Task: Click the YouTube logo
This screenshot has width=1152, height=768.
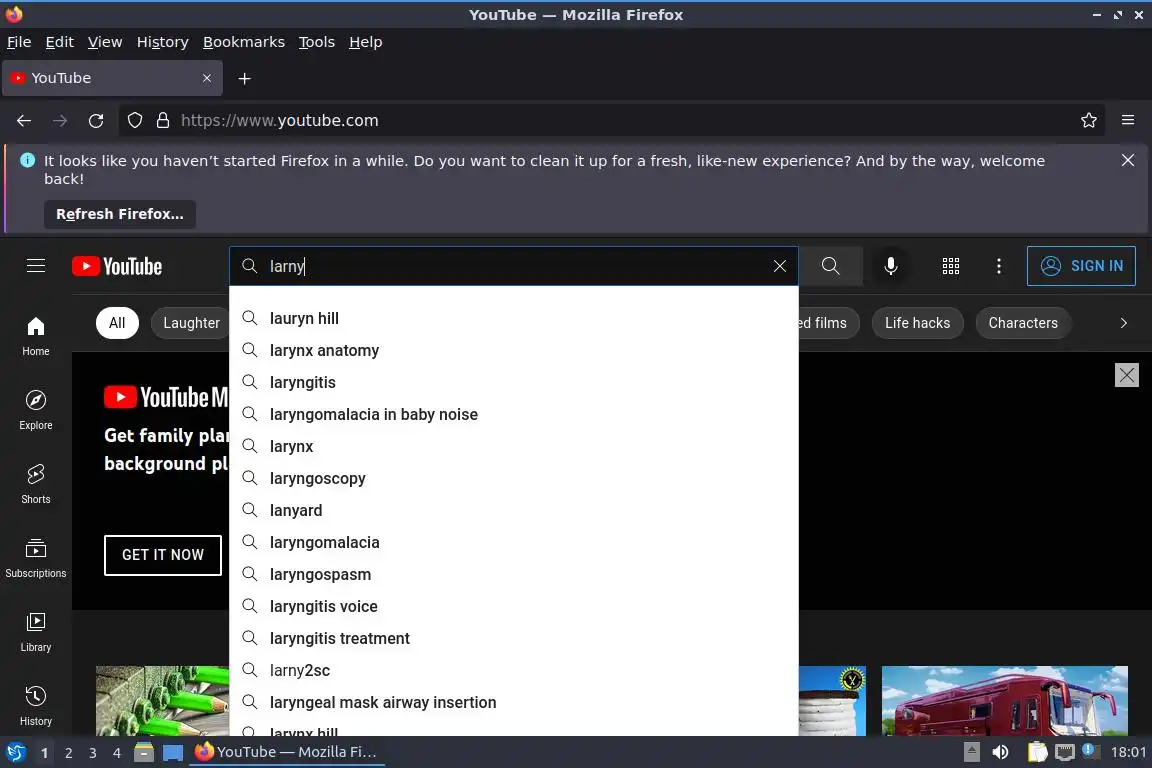Action: tap(117, 266)
